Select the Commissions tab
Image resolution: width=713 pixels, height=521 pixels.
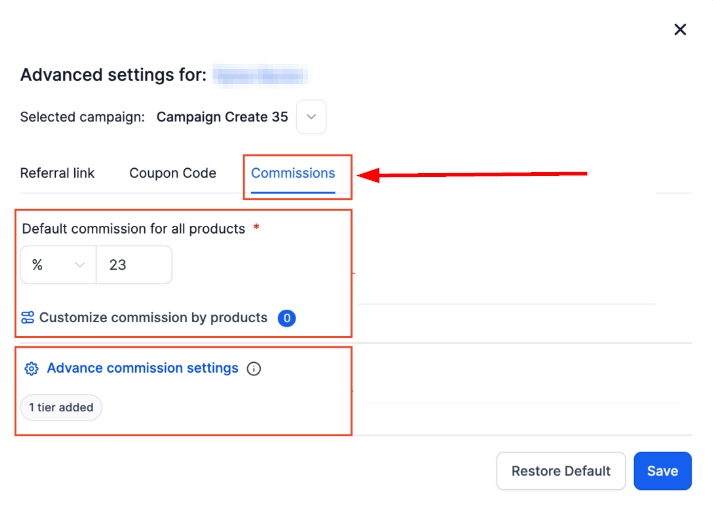point(293,173)
